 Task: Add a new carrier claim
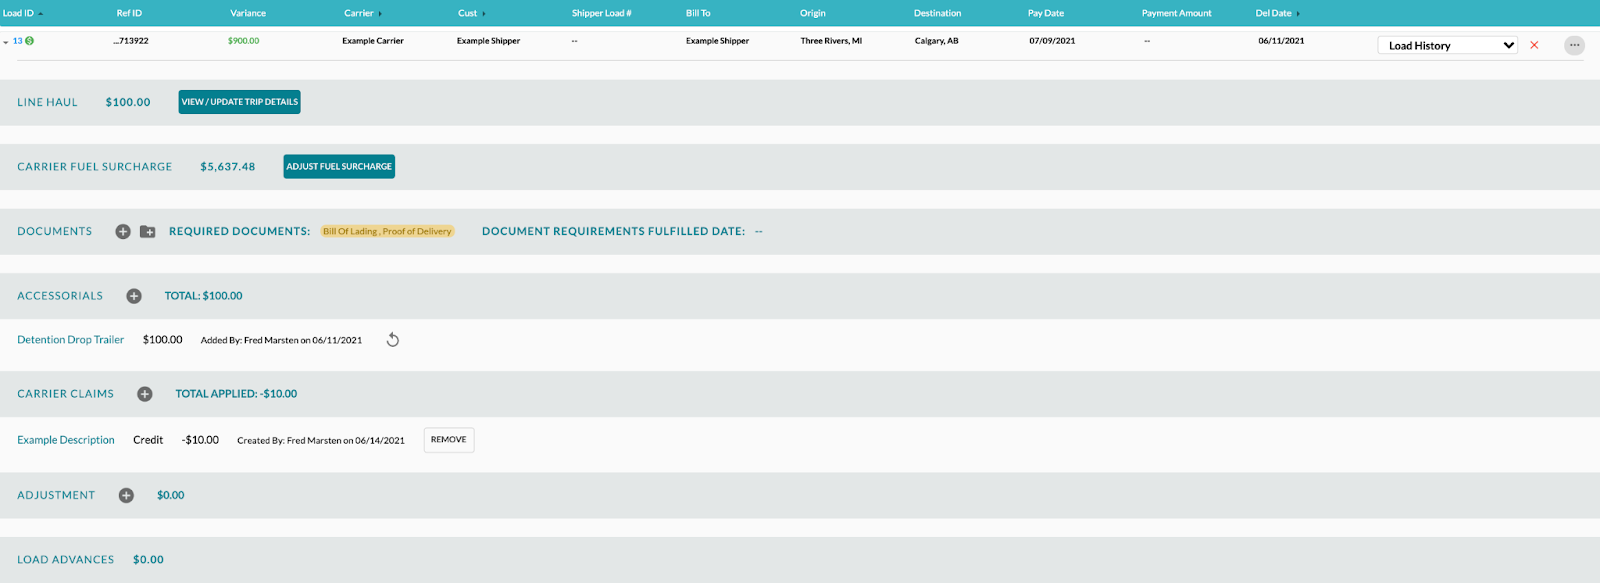[145, 394]
